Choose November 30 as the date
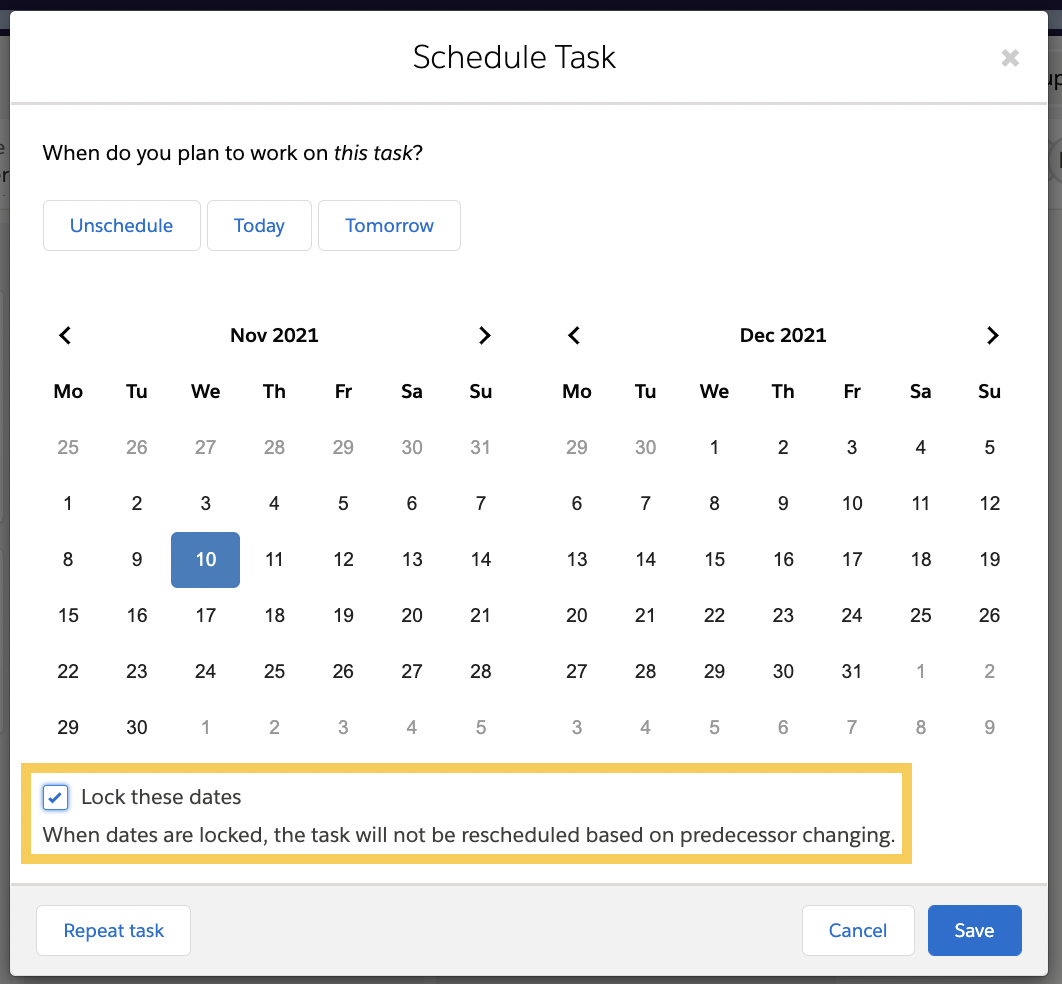1062x984 pixels. 137,727
